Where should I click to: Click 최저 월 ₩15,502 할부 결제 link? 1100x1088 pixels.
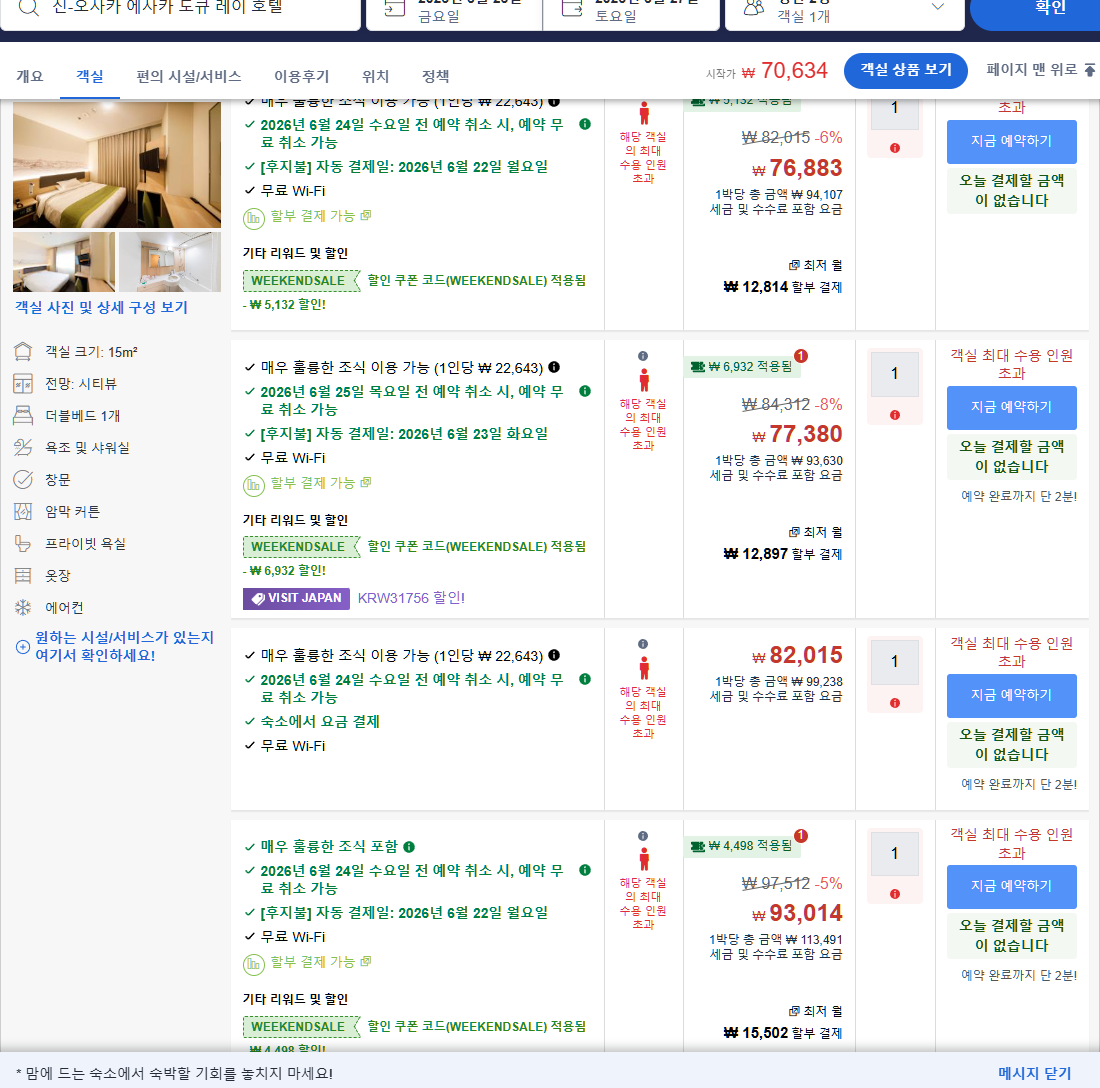pyautogui.click(x=783, y=1022)
